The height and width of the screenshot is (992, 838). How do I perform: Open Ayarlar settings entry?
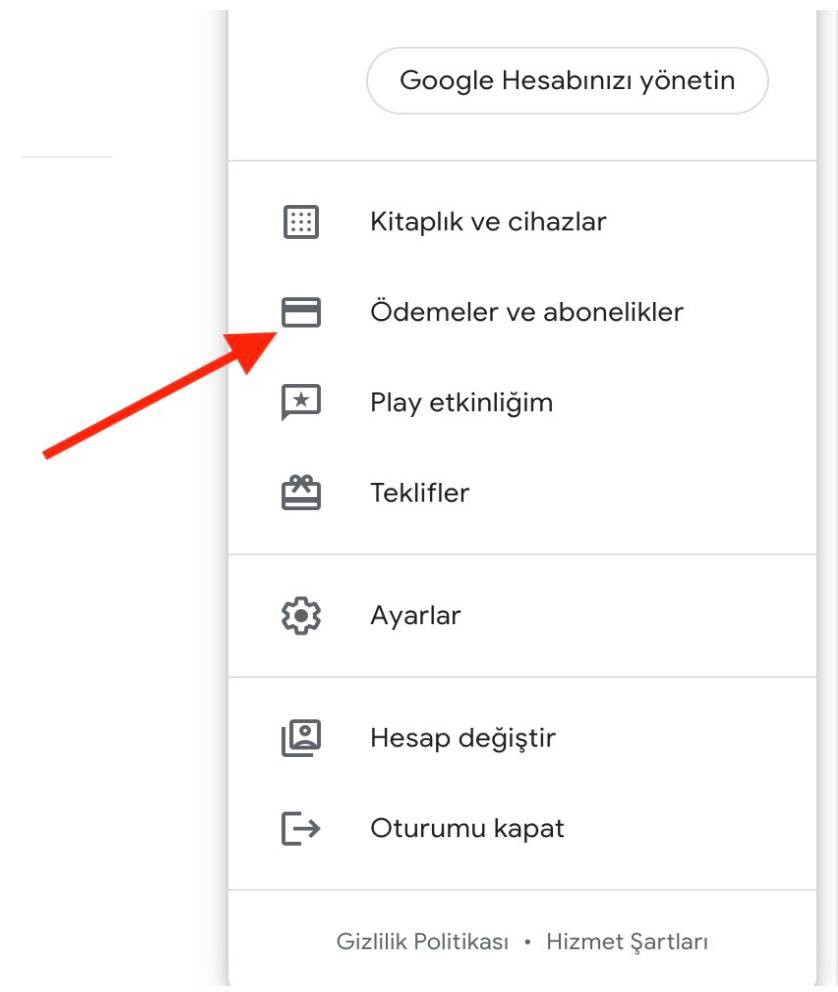pos(522,615)
